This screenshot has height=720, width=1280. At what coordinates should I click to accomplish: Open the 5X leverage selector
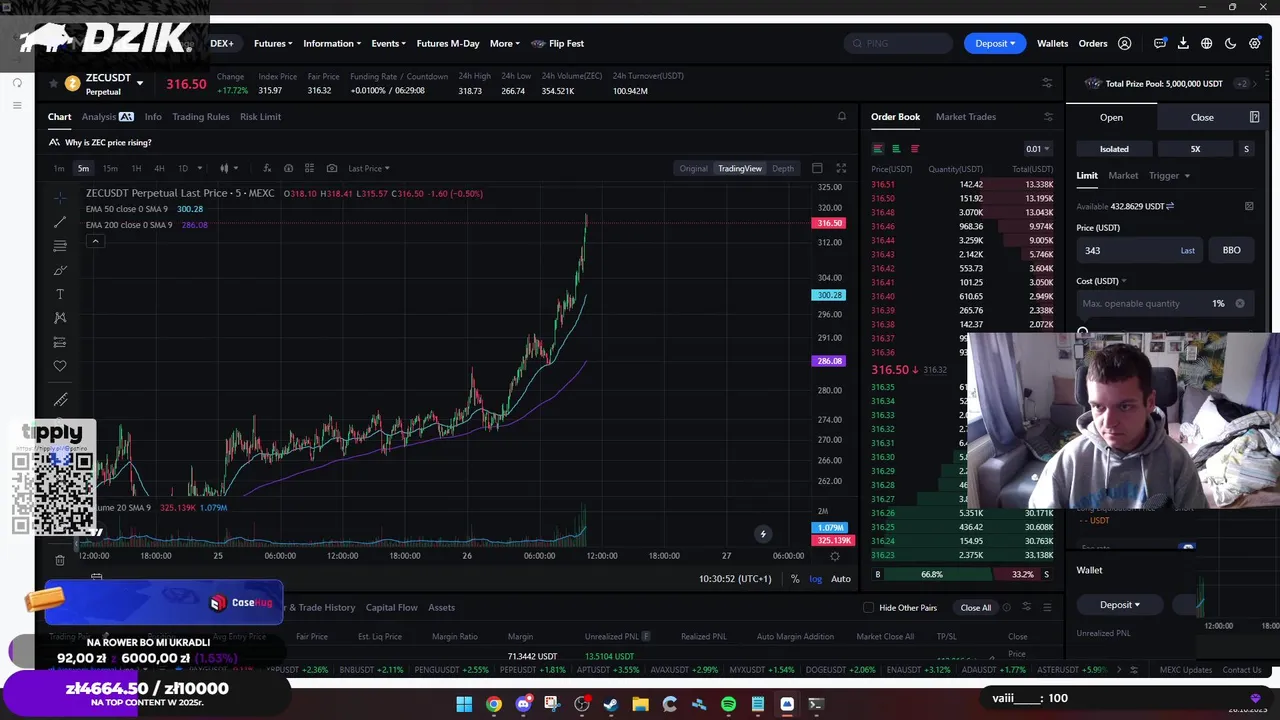1195,149
